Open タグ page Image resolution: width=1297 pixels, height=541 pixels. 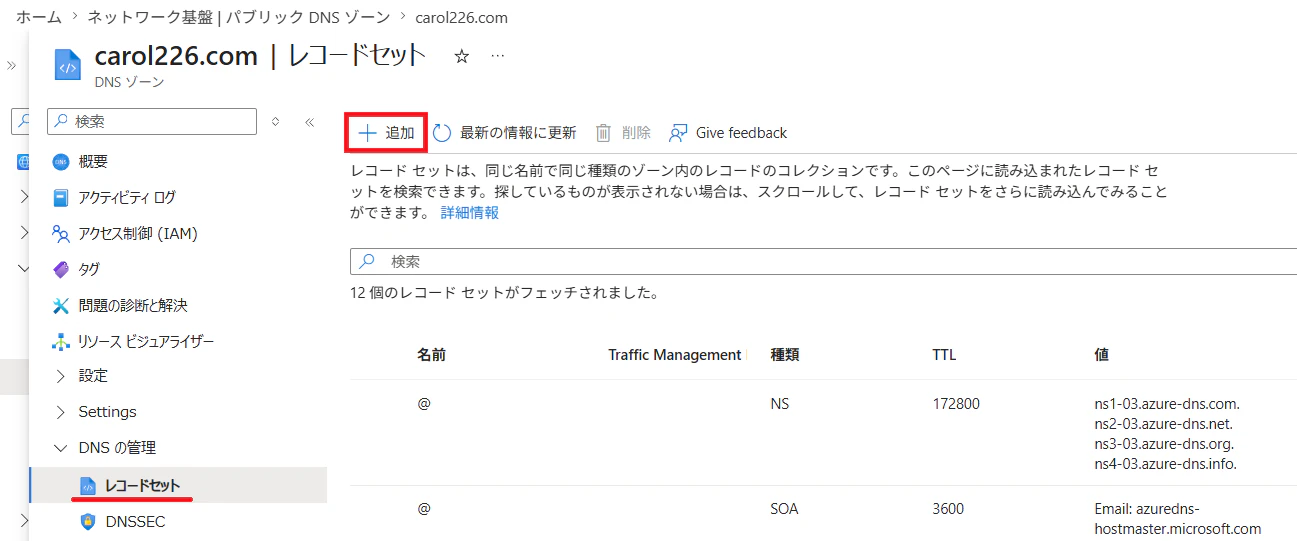coord(89,270)
